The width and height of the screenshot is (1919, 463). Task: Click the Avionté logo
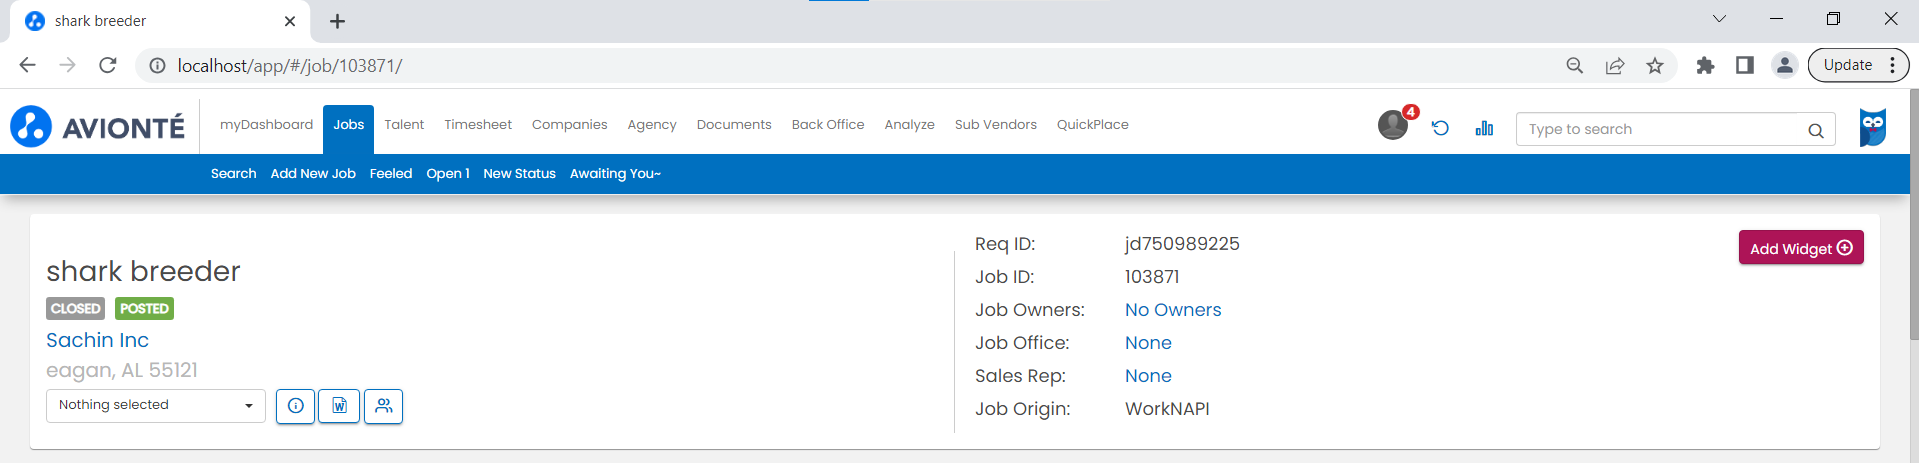[98, 127]
